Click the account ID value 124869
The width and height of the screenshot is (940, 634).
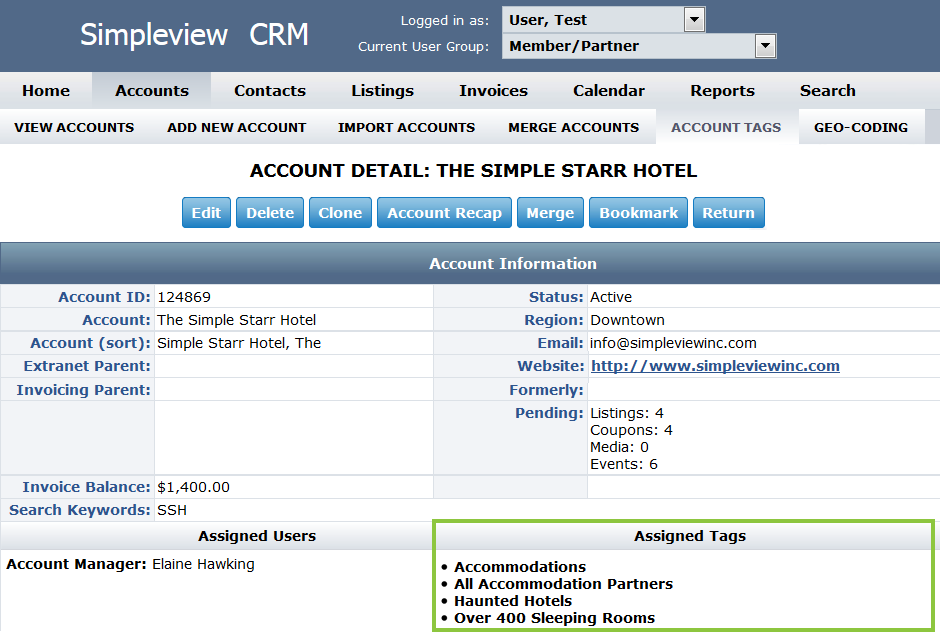(183, 297)
